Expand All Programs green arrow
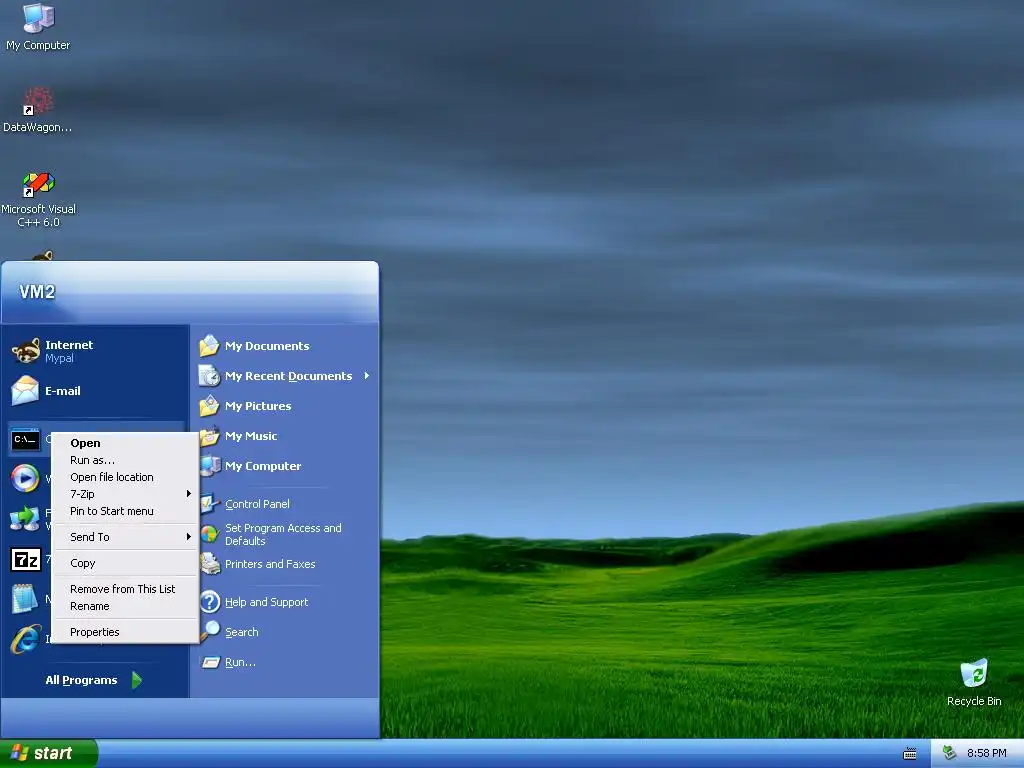The width and height of the screenshot is (1024, 768). coord(136,680)
